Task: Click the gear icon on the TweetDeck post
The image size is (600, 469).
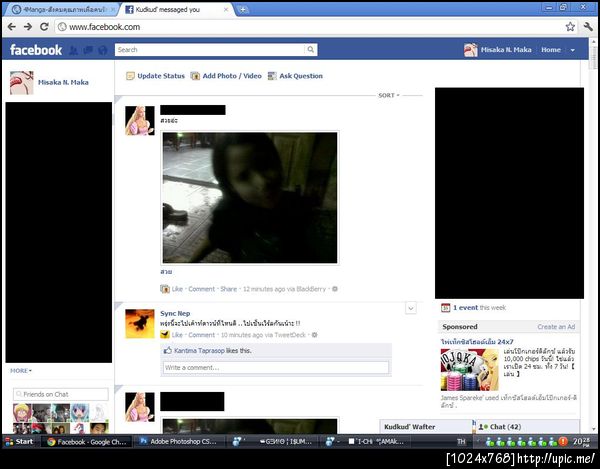Action: pyautogui.click(x=315, y=335)
